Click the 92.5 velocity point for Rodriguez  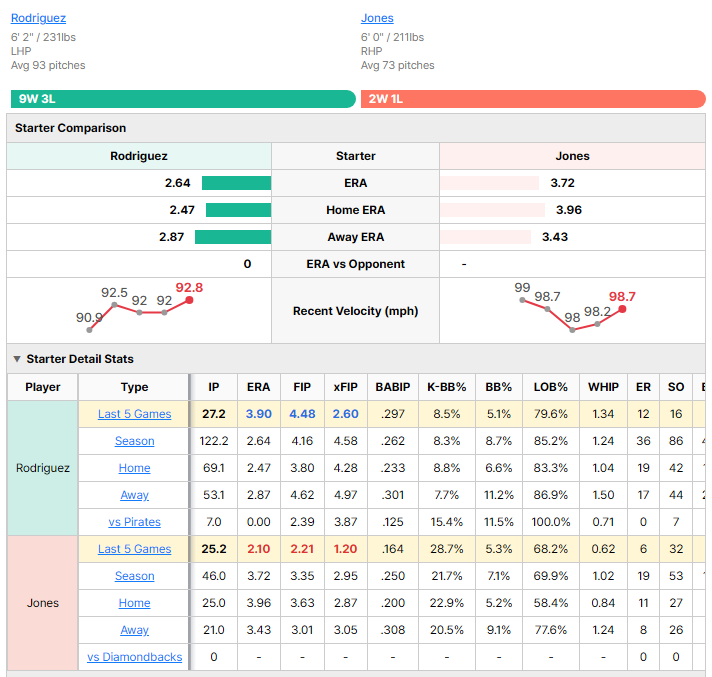[x=114, y=305]
